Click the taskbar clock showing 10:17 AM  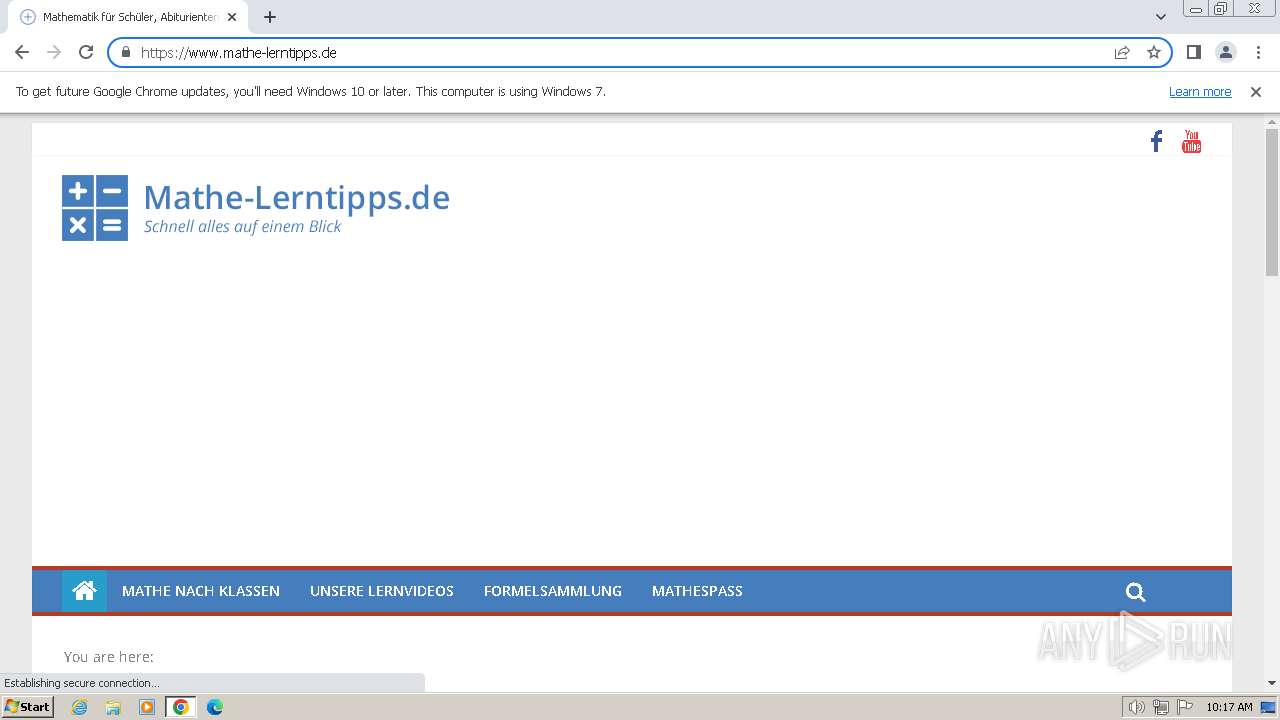[1229, 707]
